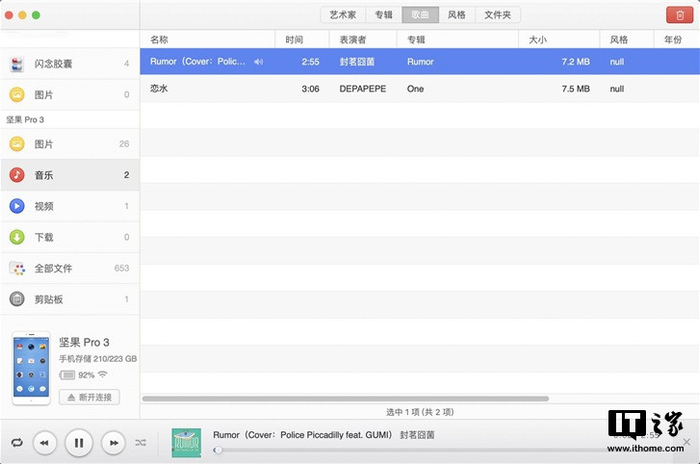This screenshot has width=700, height=464.
Task: Switch to the 艺术家 tab
Action: tap(344, 15)
